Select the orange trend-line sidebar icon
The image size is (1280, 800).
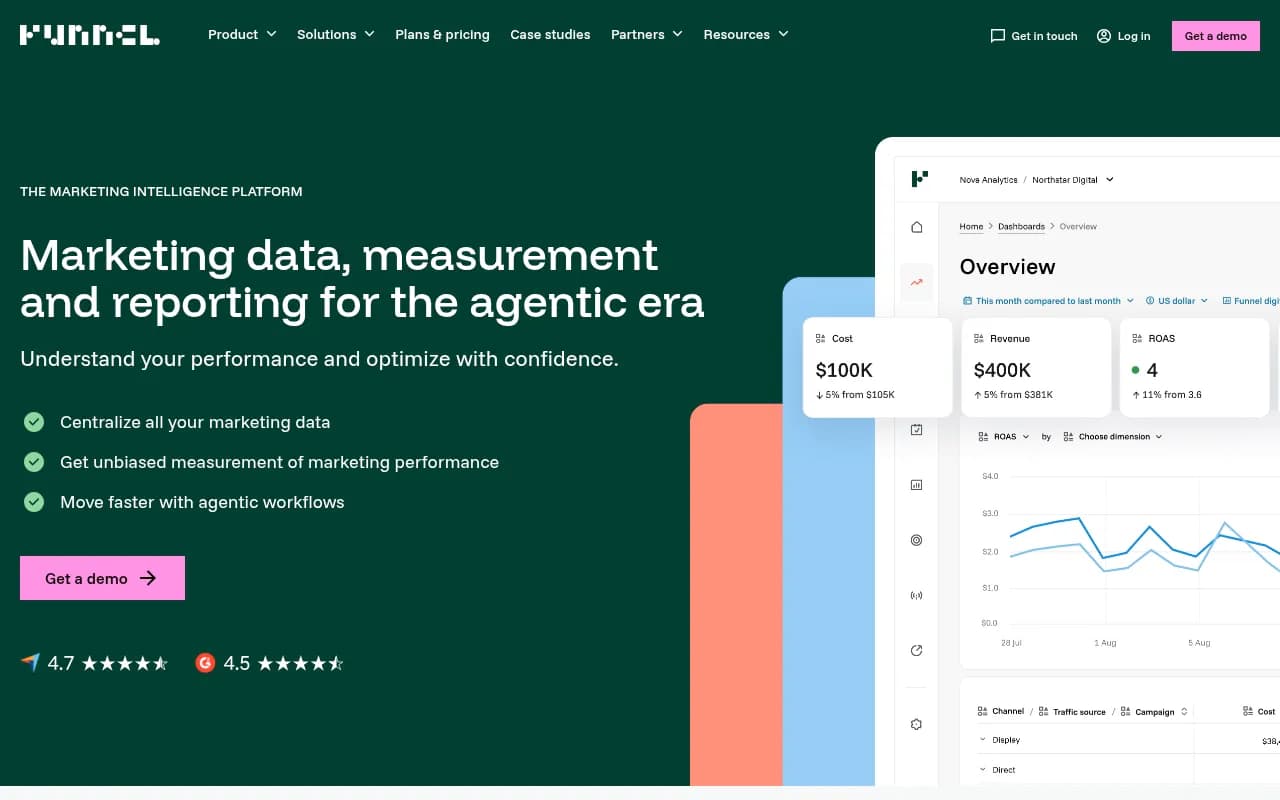[x=917, y=283]
